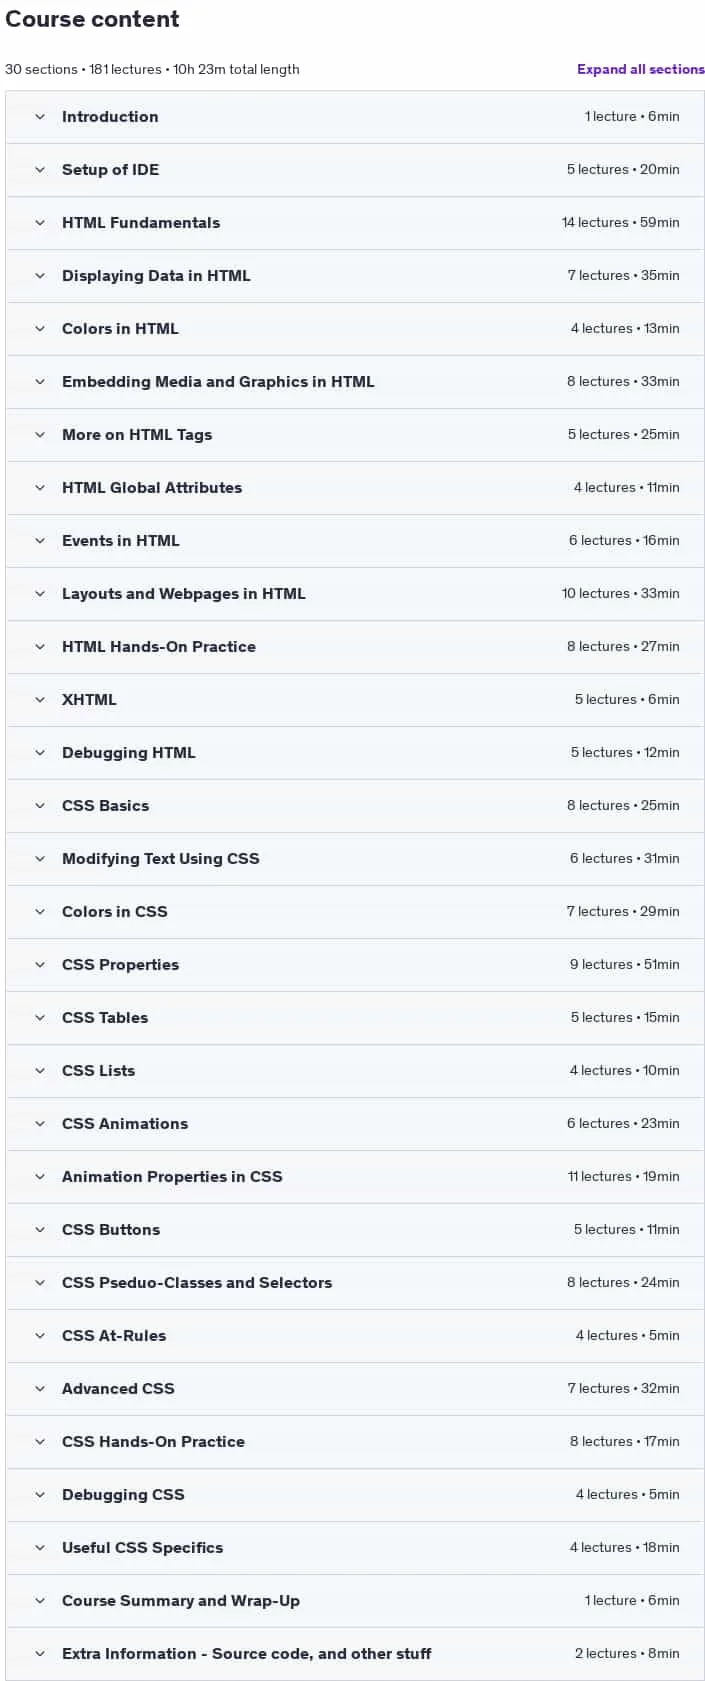
Task: Select the Debugging HTML section row
Action: point(355,753)
